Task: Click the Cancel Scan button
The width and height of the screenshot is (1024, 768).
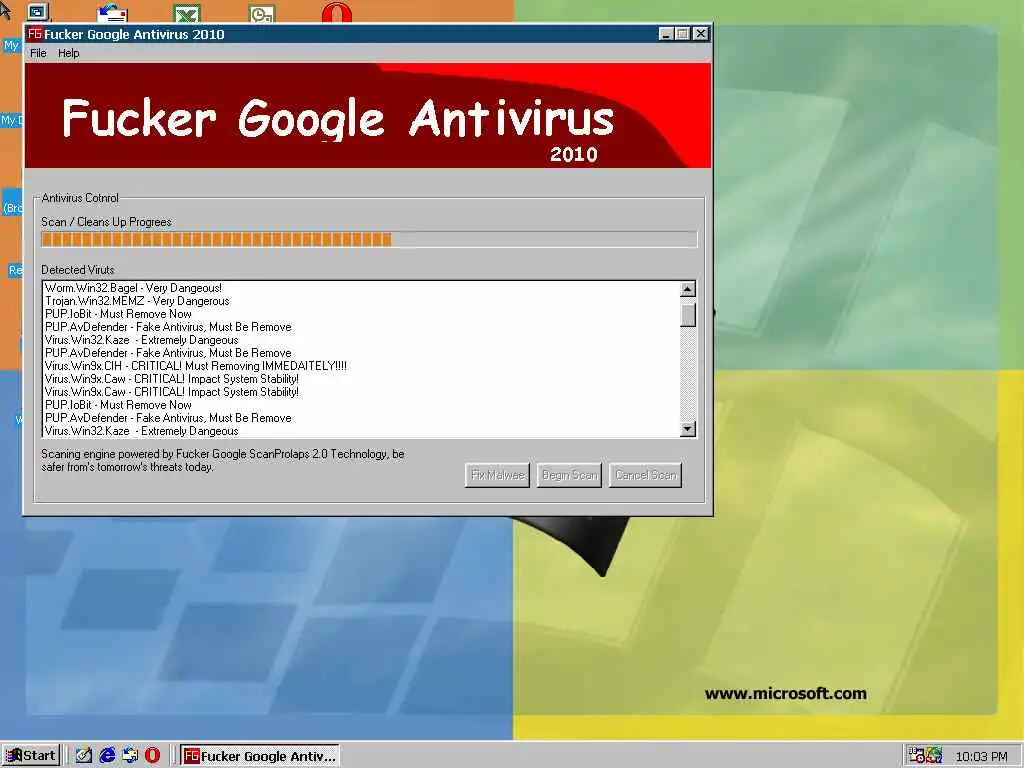Action: [x=646, y=475]
